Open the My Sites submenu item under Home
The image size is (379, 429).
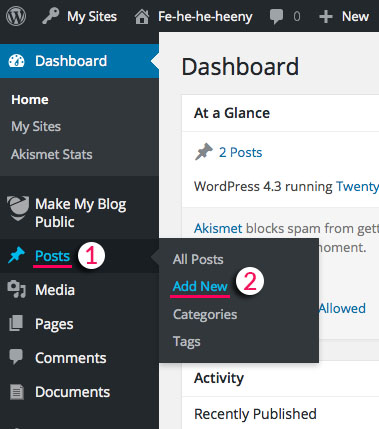tap(36, 127)
